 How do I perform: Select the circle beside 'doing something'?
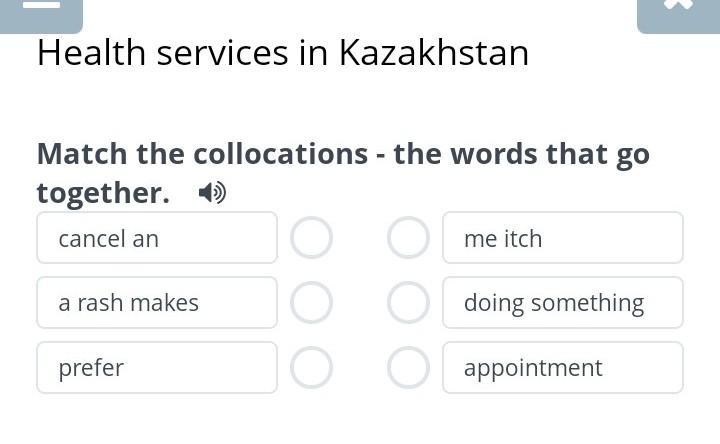[408, 303]
